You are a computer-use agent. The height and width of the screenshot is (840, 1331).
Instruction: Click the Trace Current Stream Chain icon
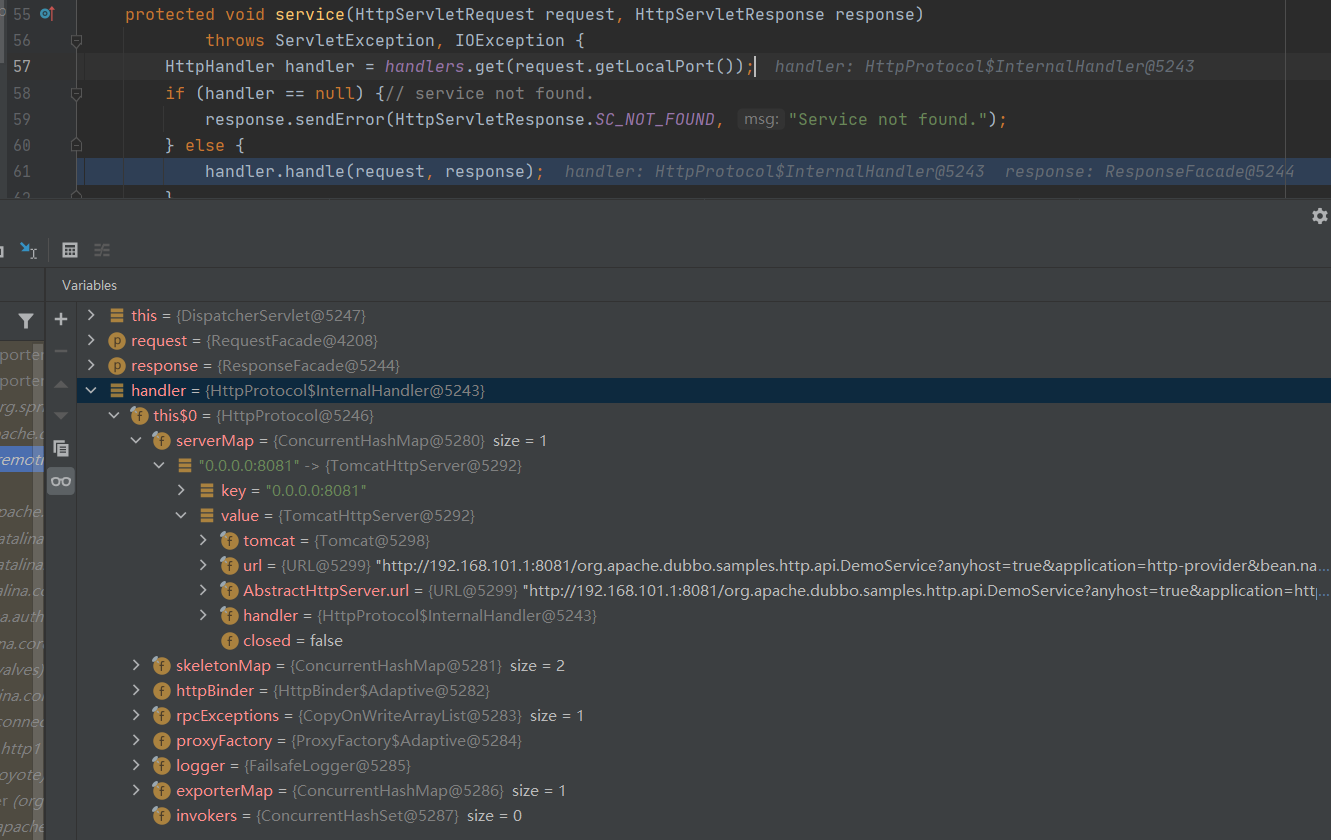(102, 250)
